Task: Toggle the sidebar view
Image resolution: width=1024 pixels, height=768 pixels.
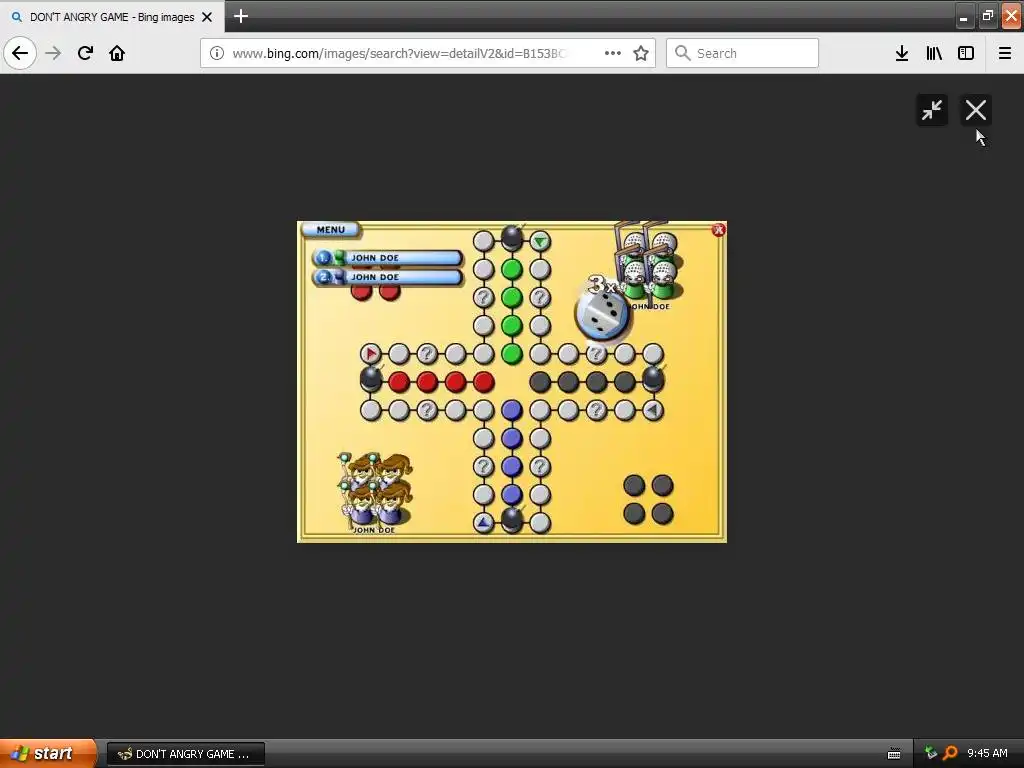Action: (x=966, y=53)
